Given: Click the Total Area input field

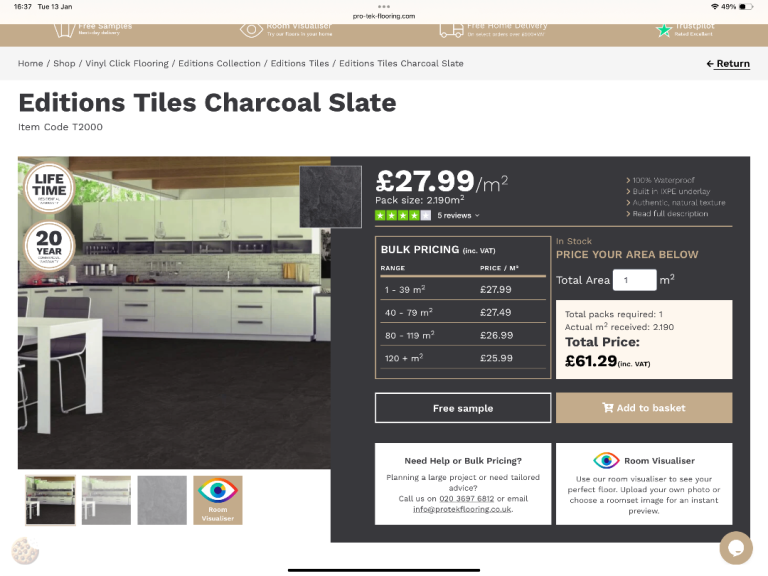Looking at the screenshot, I should click(x=634, y=280).
